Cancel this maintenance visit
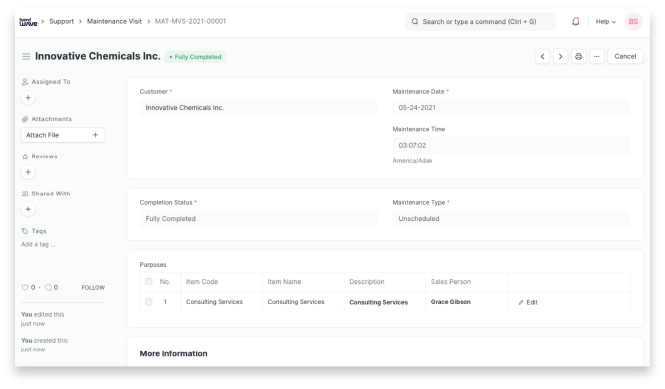The image size is (665, 389). pos(625,56)
